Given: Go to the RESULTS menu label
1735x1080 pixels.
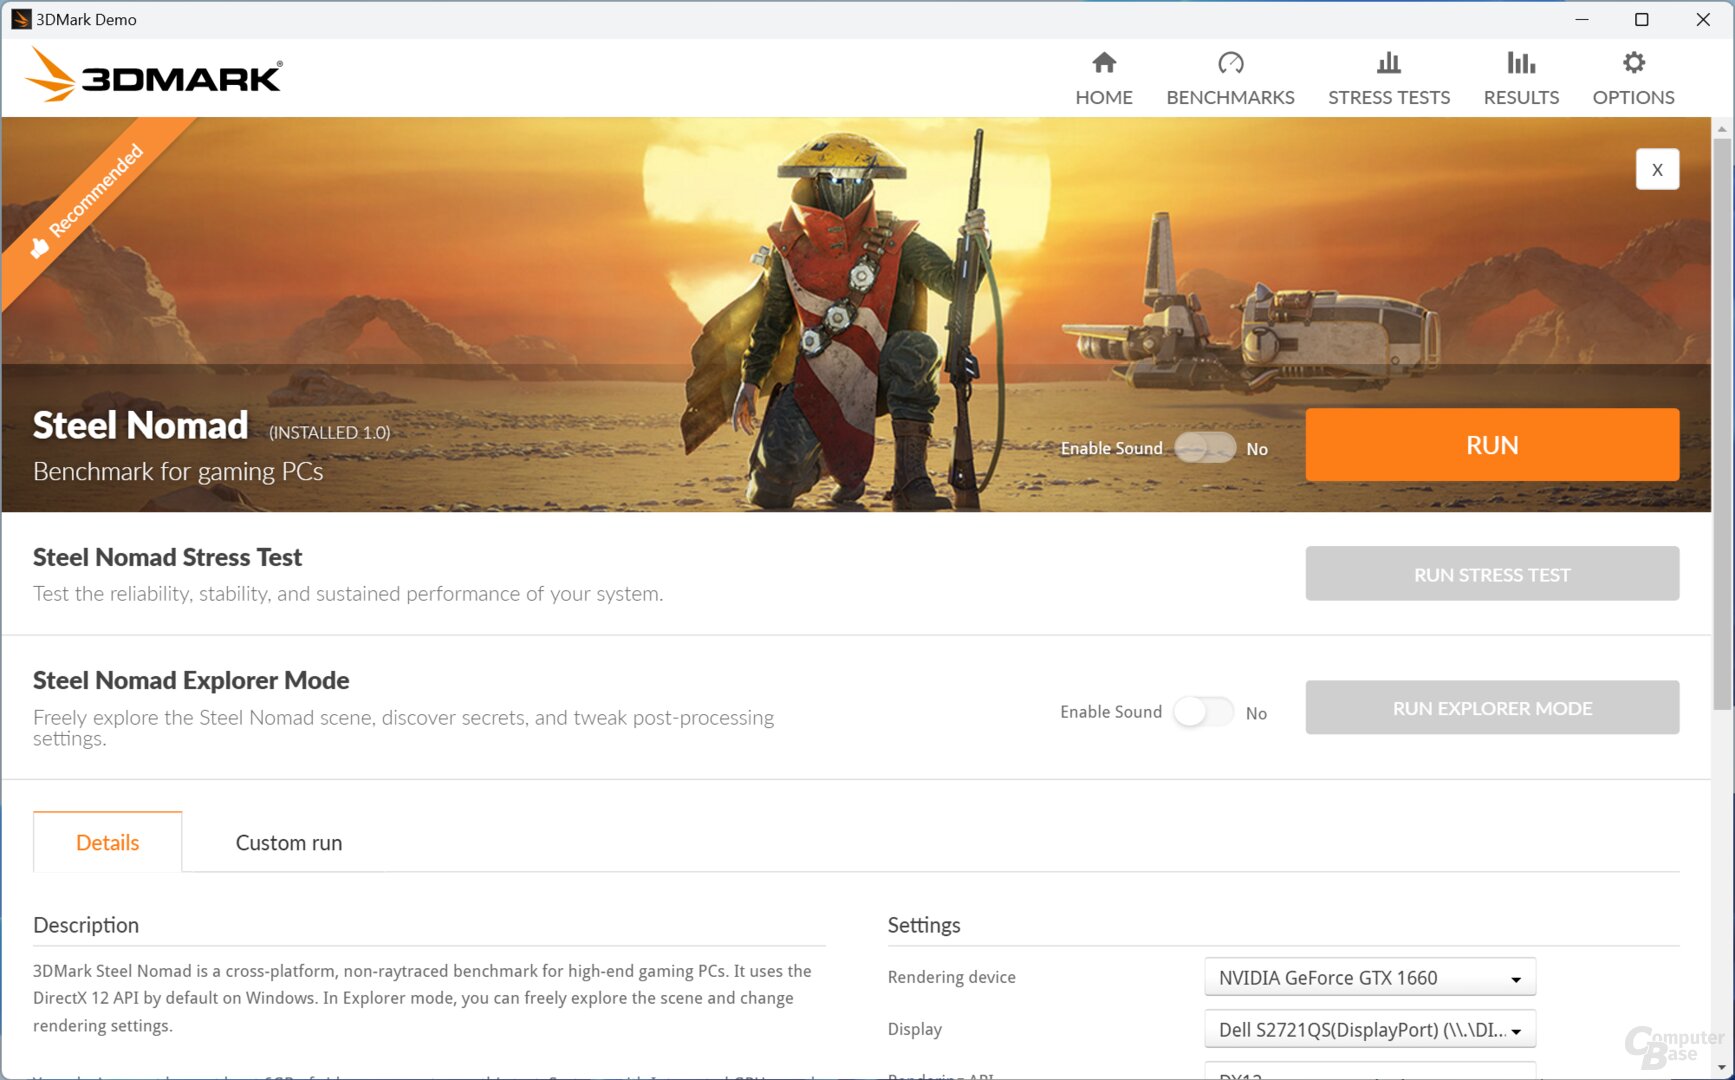Looking at the screenshot, I should pyautogui.click(x=1521, y=97).
